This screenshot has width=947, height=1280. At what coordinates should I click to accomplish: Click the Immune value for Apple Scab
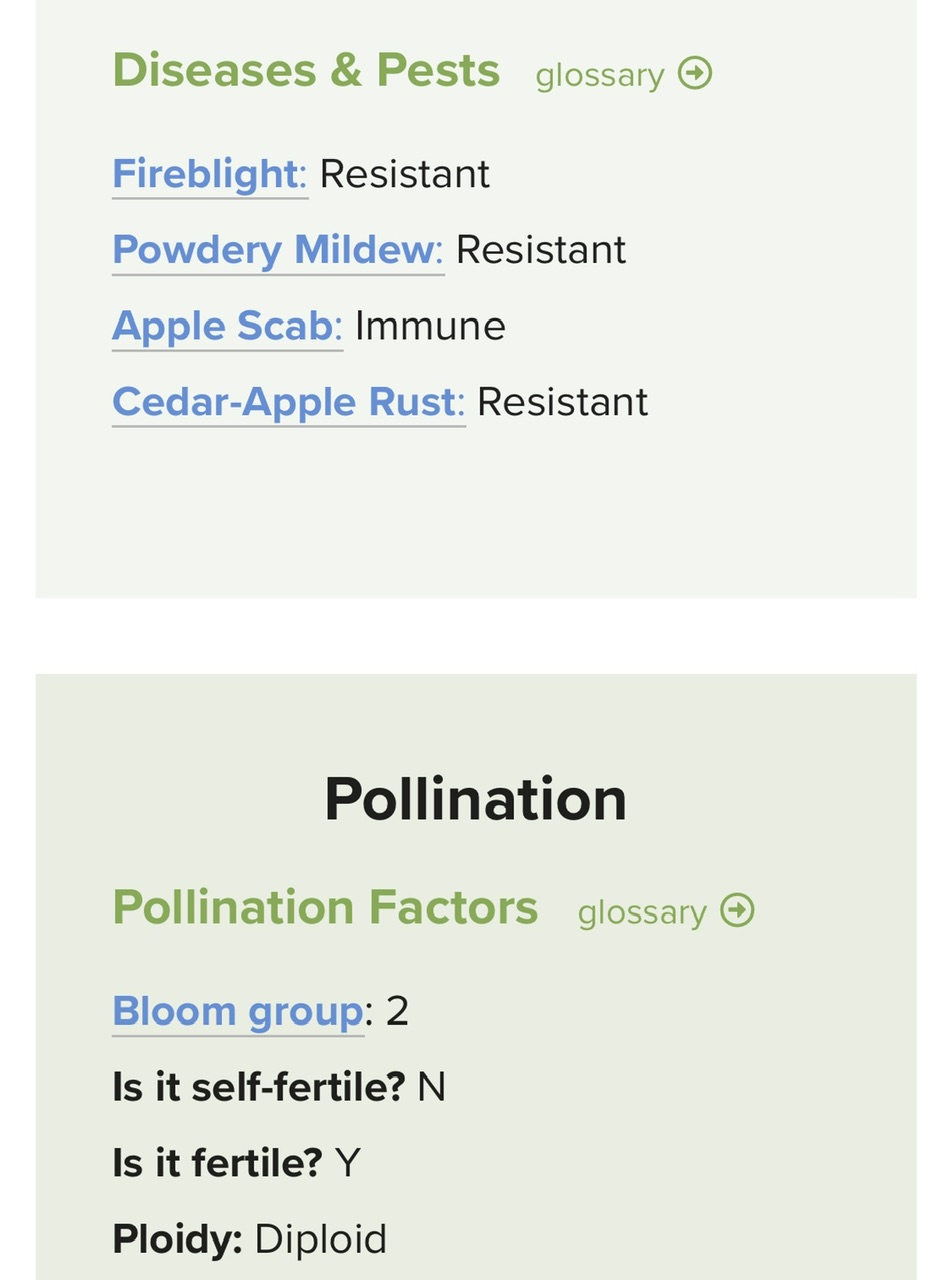click(x=430, y=326)
